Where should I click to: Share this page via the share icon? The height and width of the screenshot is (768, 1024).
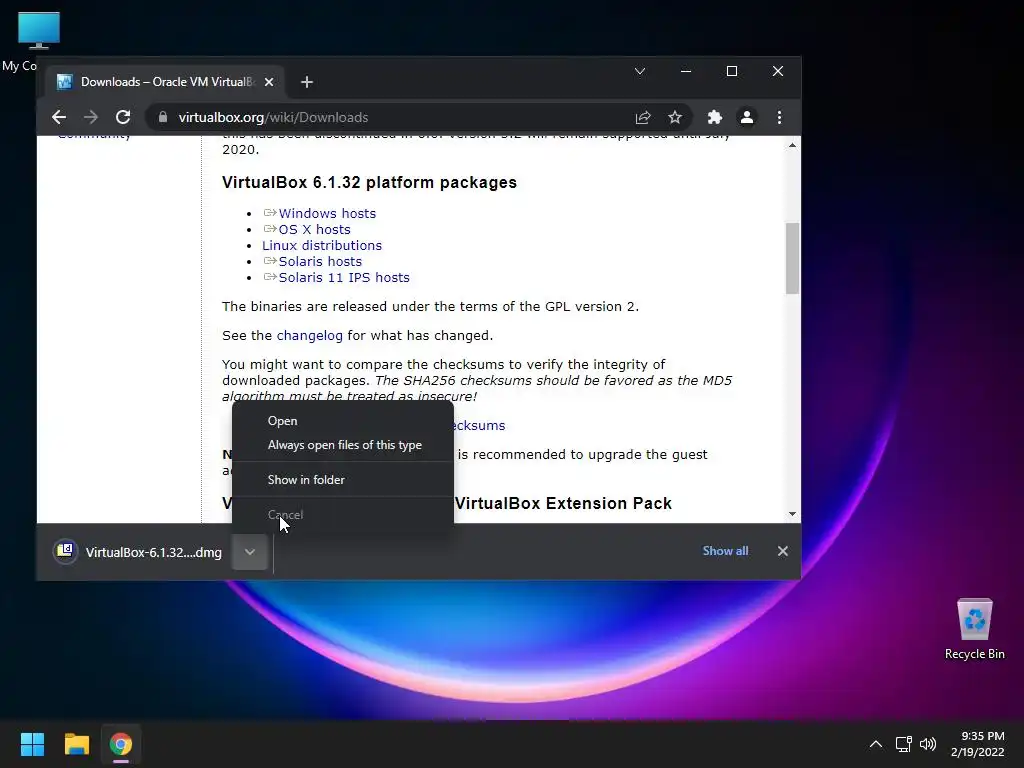(x=643, y=118)
